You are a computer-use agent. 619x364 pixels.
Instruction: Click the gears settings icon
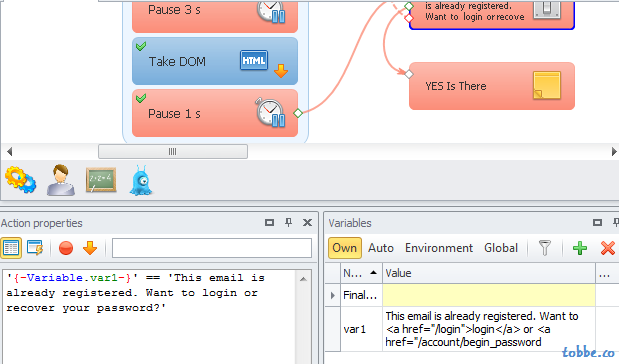[21, 180]
